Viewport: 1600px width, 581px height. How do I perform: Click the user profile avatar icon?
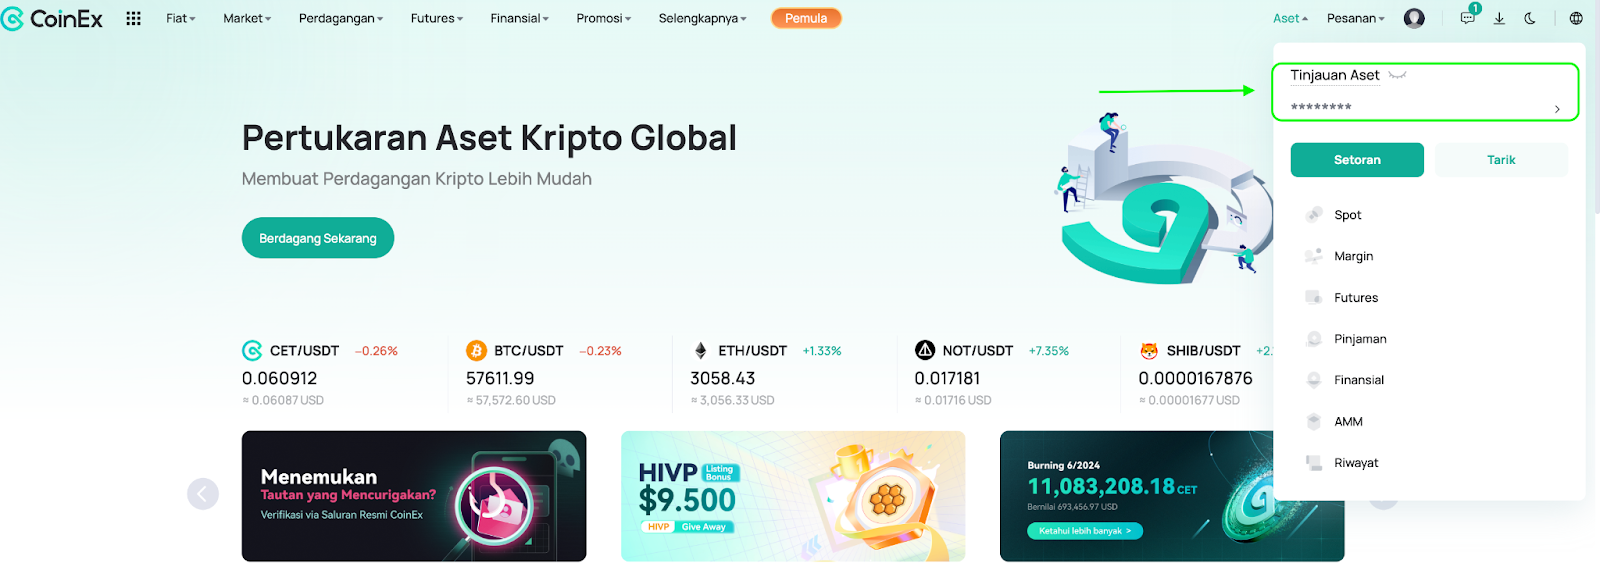tap(1414, 18)
